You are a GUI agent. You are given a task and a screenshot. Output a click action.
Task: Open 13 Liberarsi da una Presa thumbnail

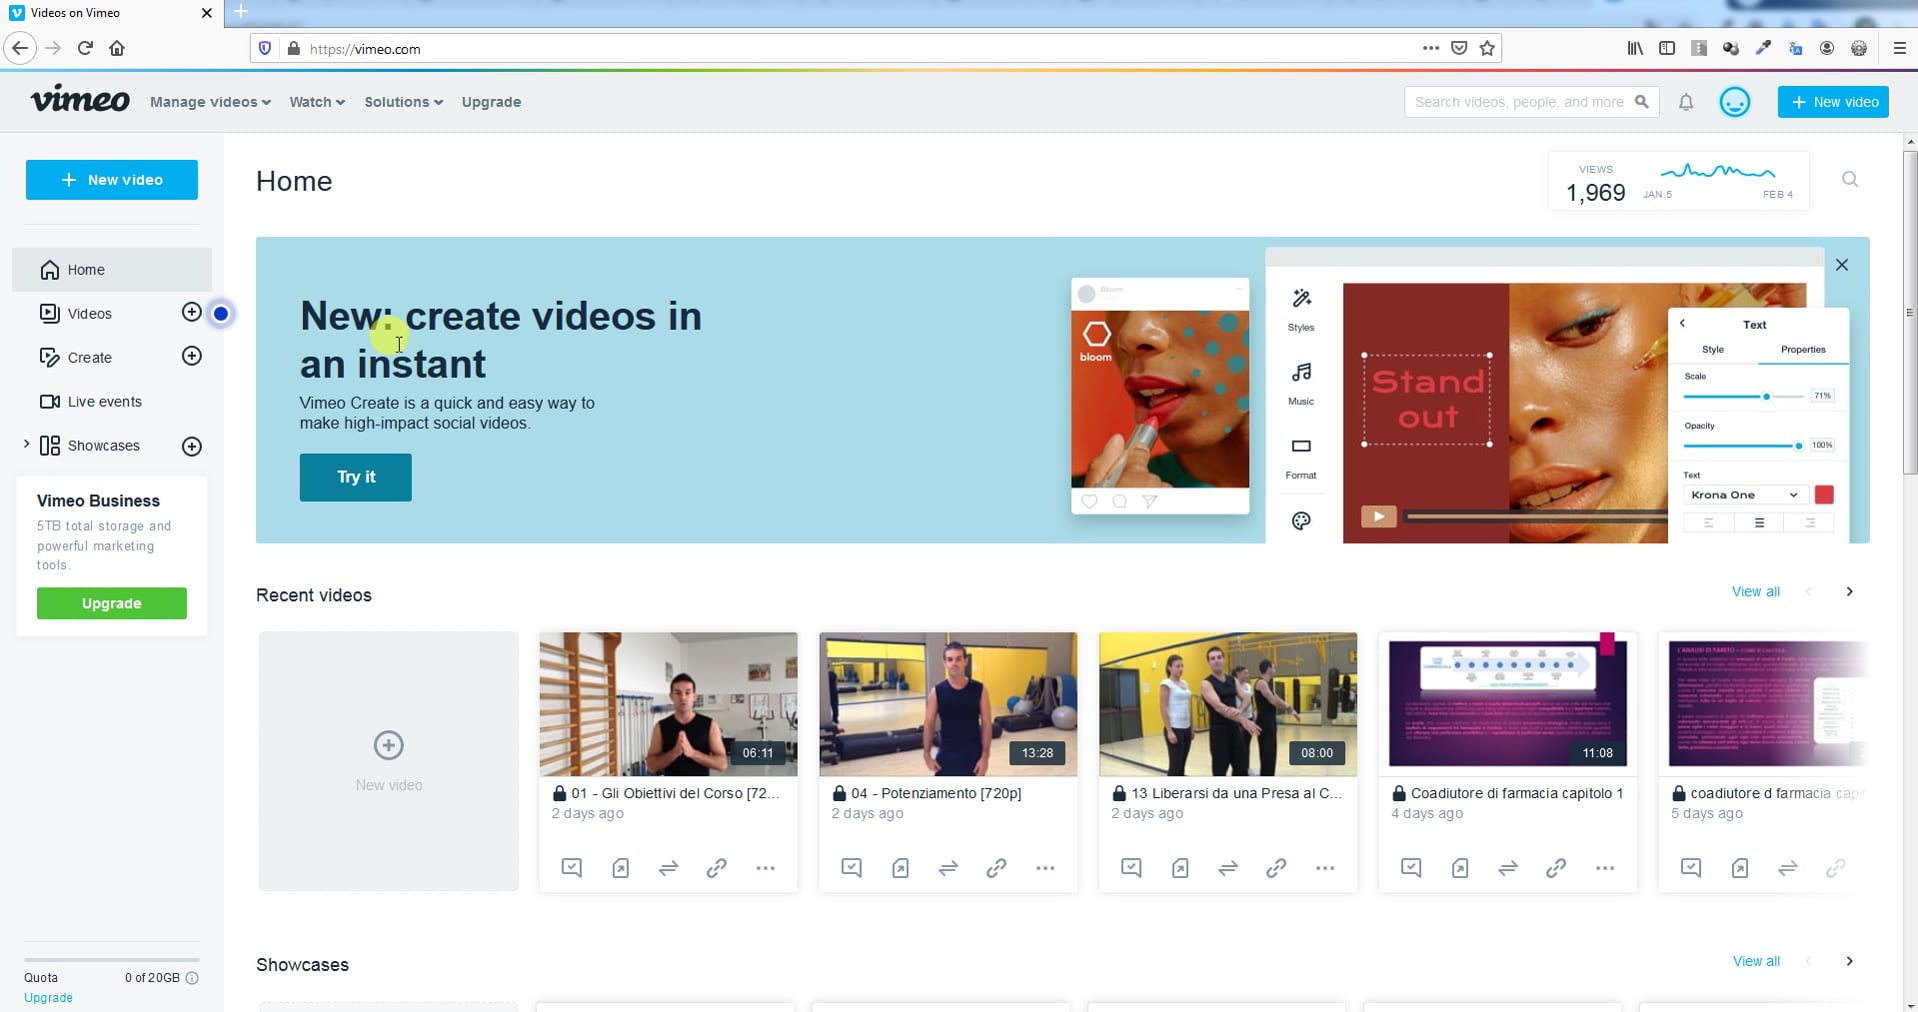1228,704
